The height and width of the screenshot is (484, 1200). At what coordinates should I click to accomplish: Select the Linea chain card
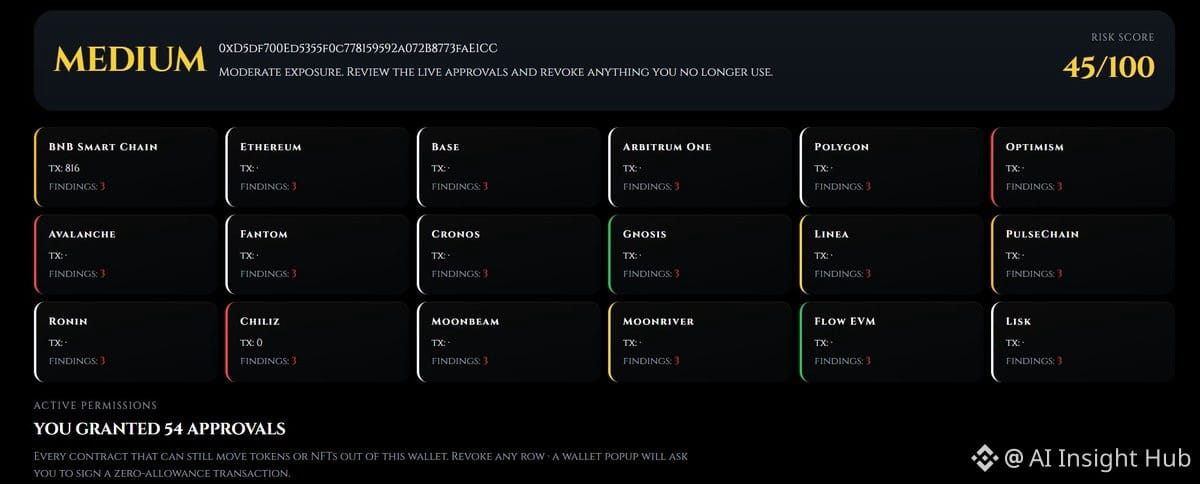coord(891,254)
